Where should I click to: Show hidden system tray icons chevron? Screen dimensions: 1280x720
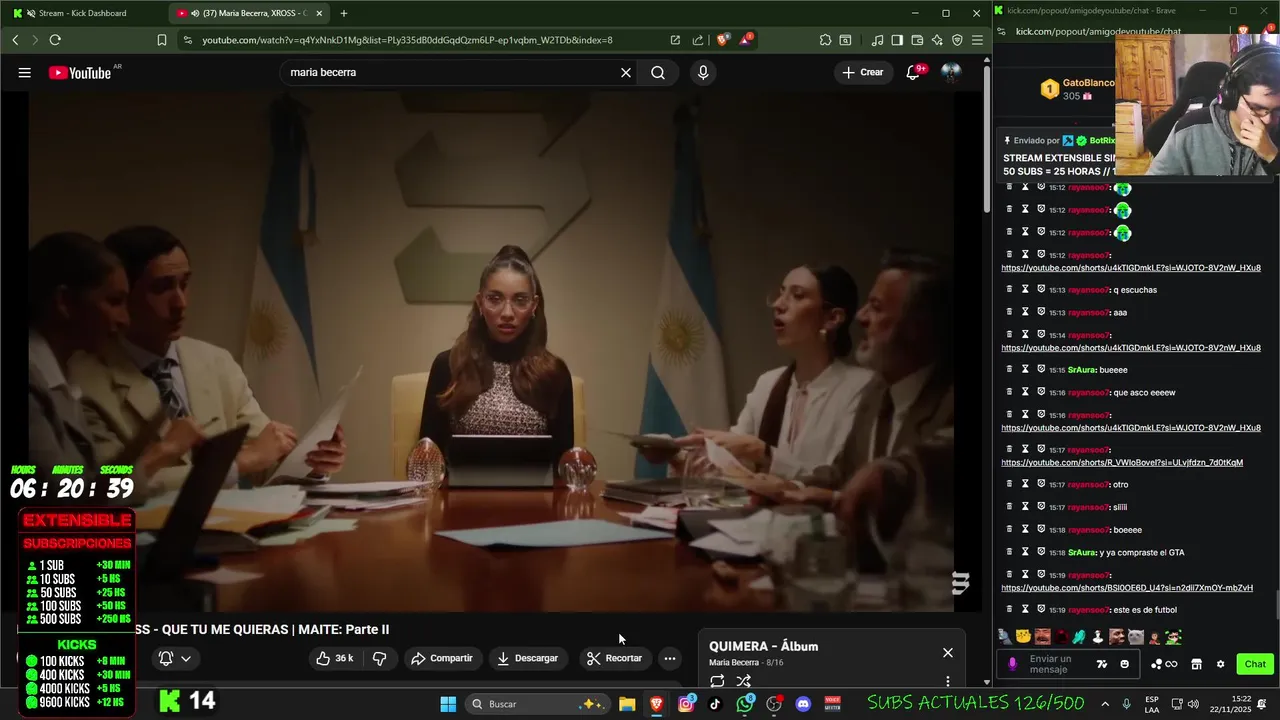[1105, 704]
